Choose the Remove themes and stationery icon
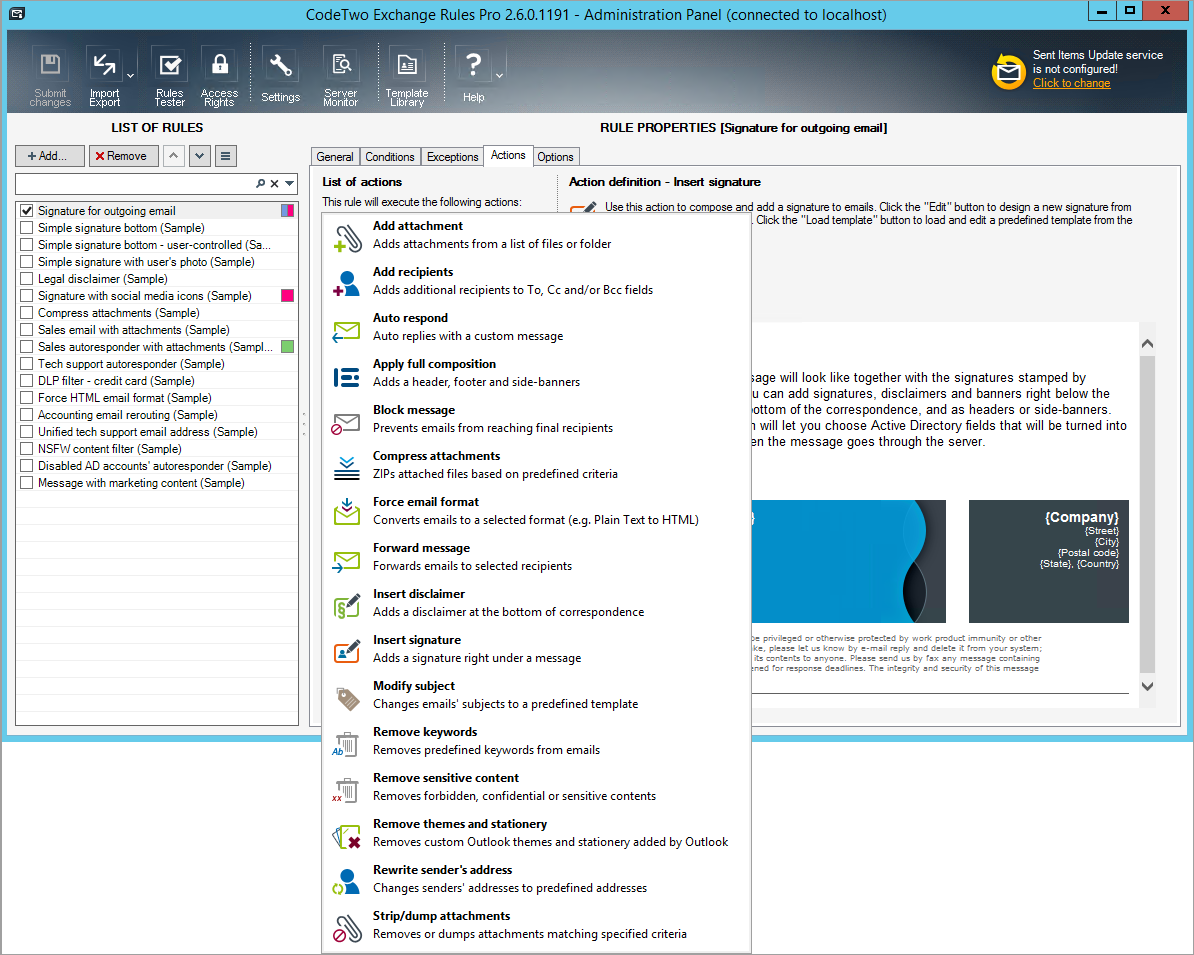1194x955 pixels. (x=347, y=836)
